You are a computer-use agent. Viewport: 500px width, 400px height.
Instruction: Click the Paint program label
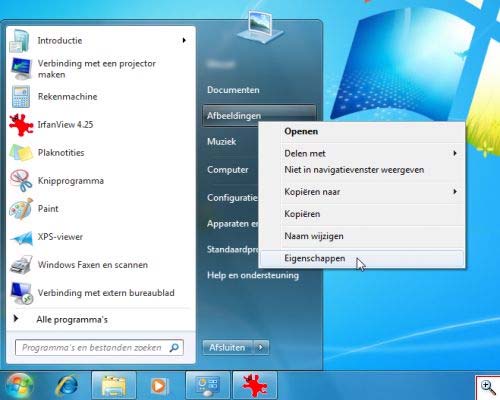(48, 209)
